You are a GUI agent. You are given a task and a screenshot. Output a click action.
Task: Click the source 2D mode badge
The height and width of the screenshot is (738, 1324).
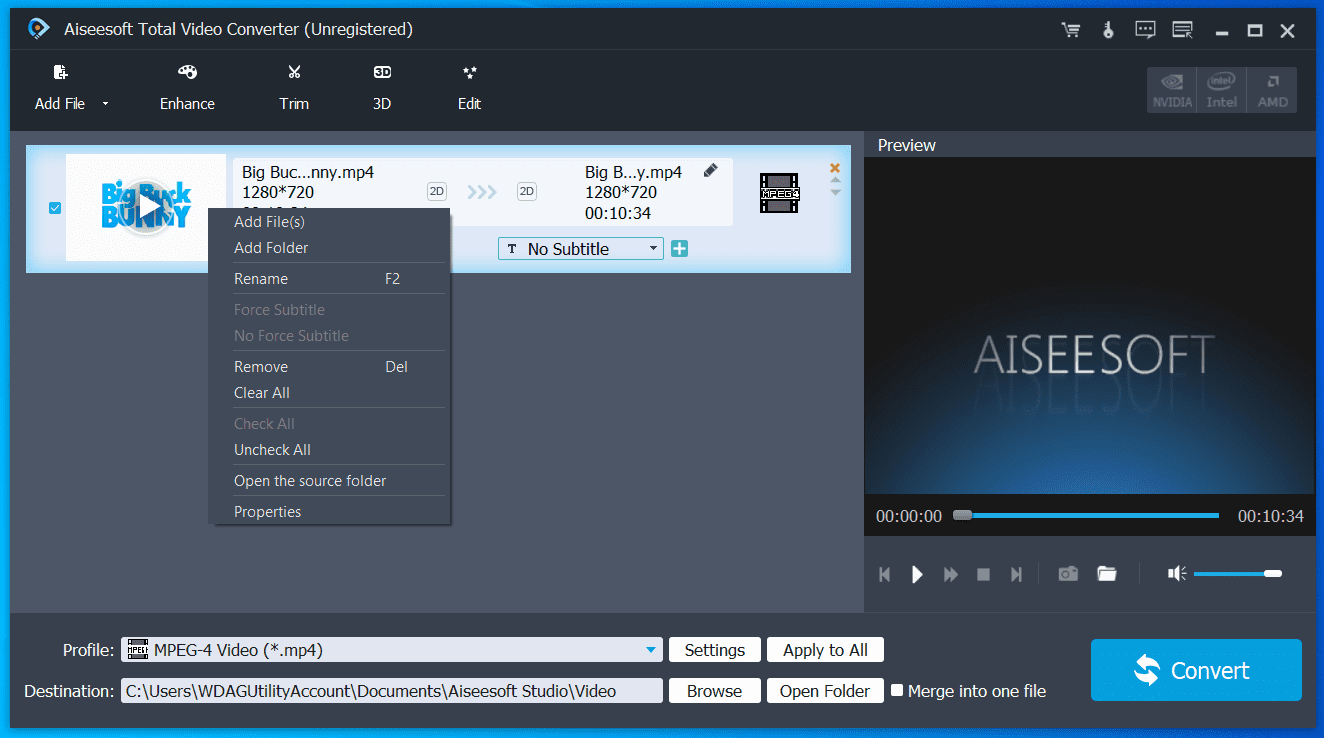click(437, 191)
